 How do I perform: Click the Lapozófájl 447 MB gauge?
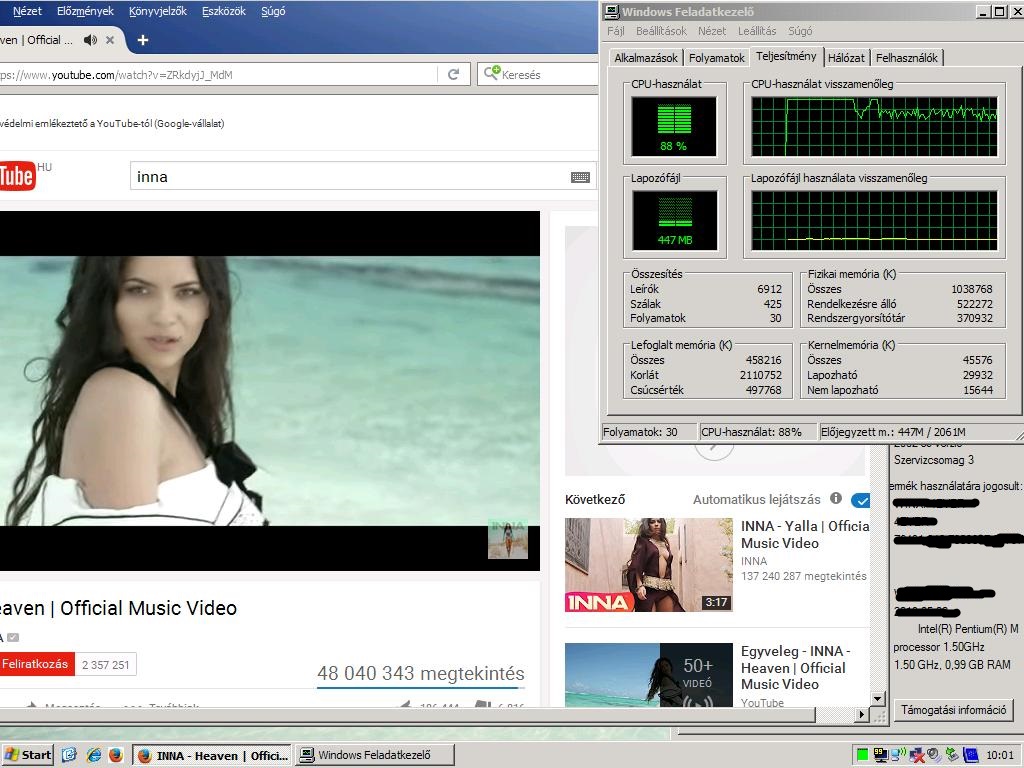pyautogui.click(x=674, y=220)
